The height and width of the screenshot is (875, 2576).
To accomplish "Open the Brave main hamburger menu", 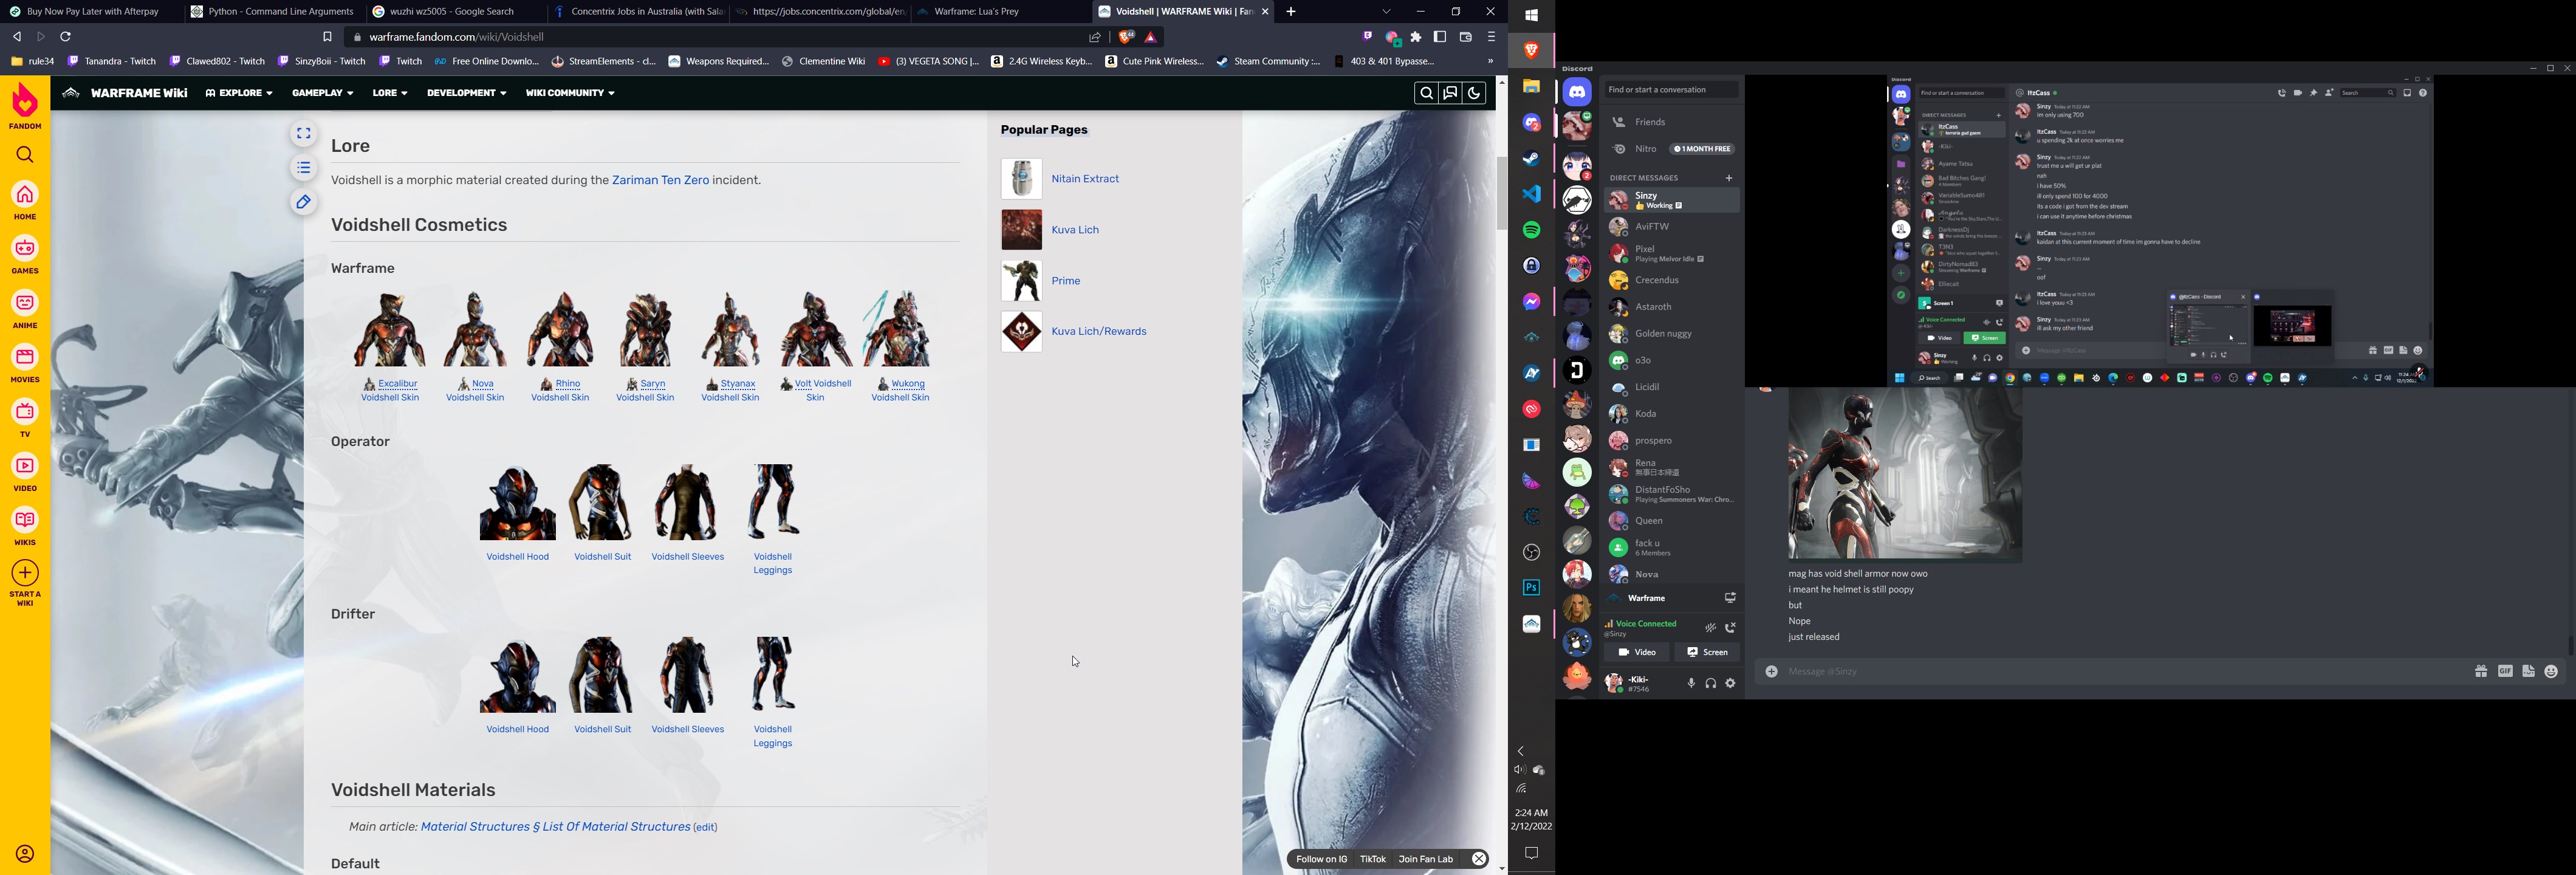I will tap(1491, 38).
